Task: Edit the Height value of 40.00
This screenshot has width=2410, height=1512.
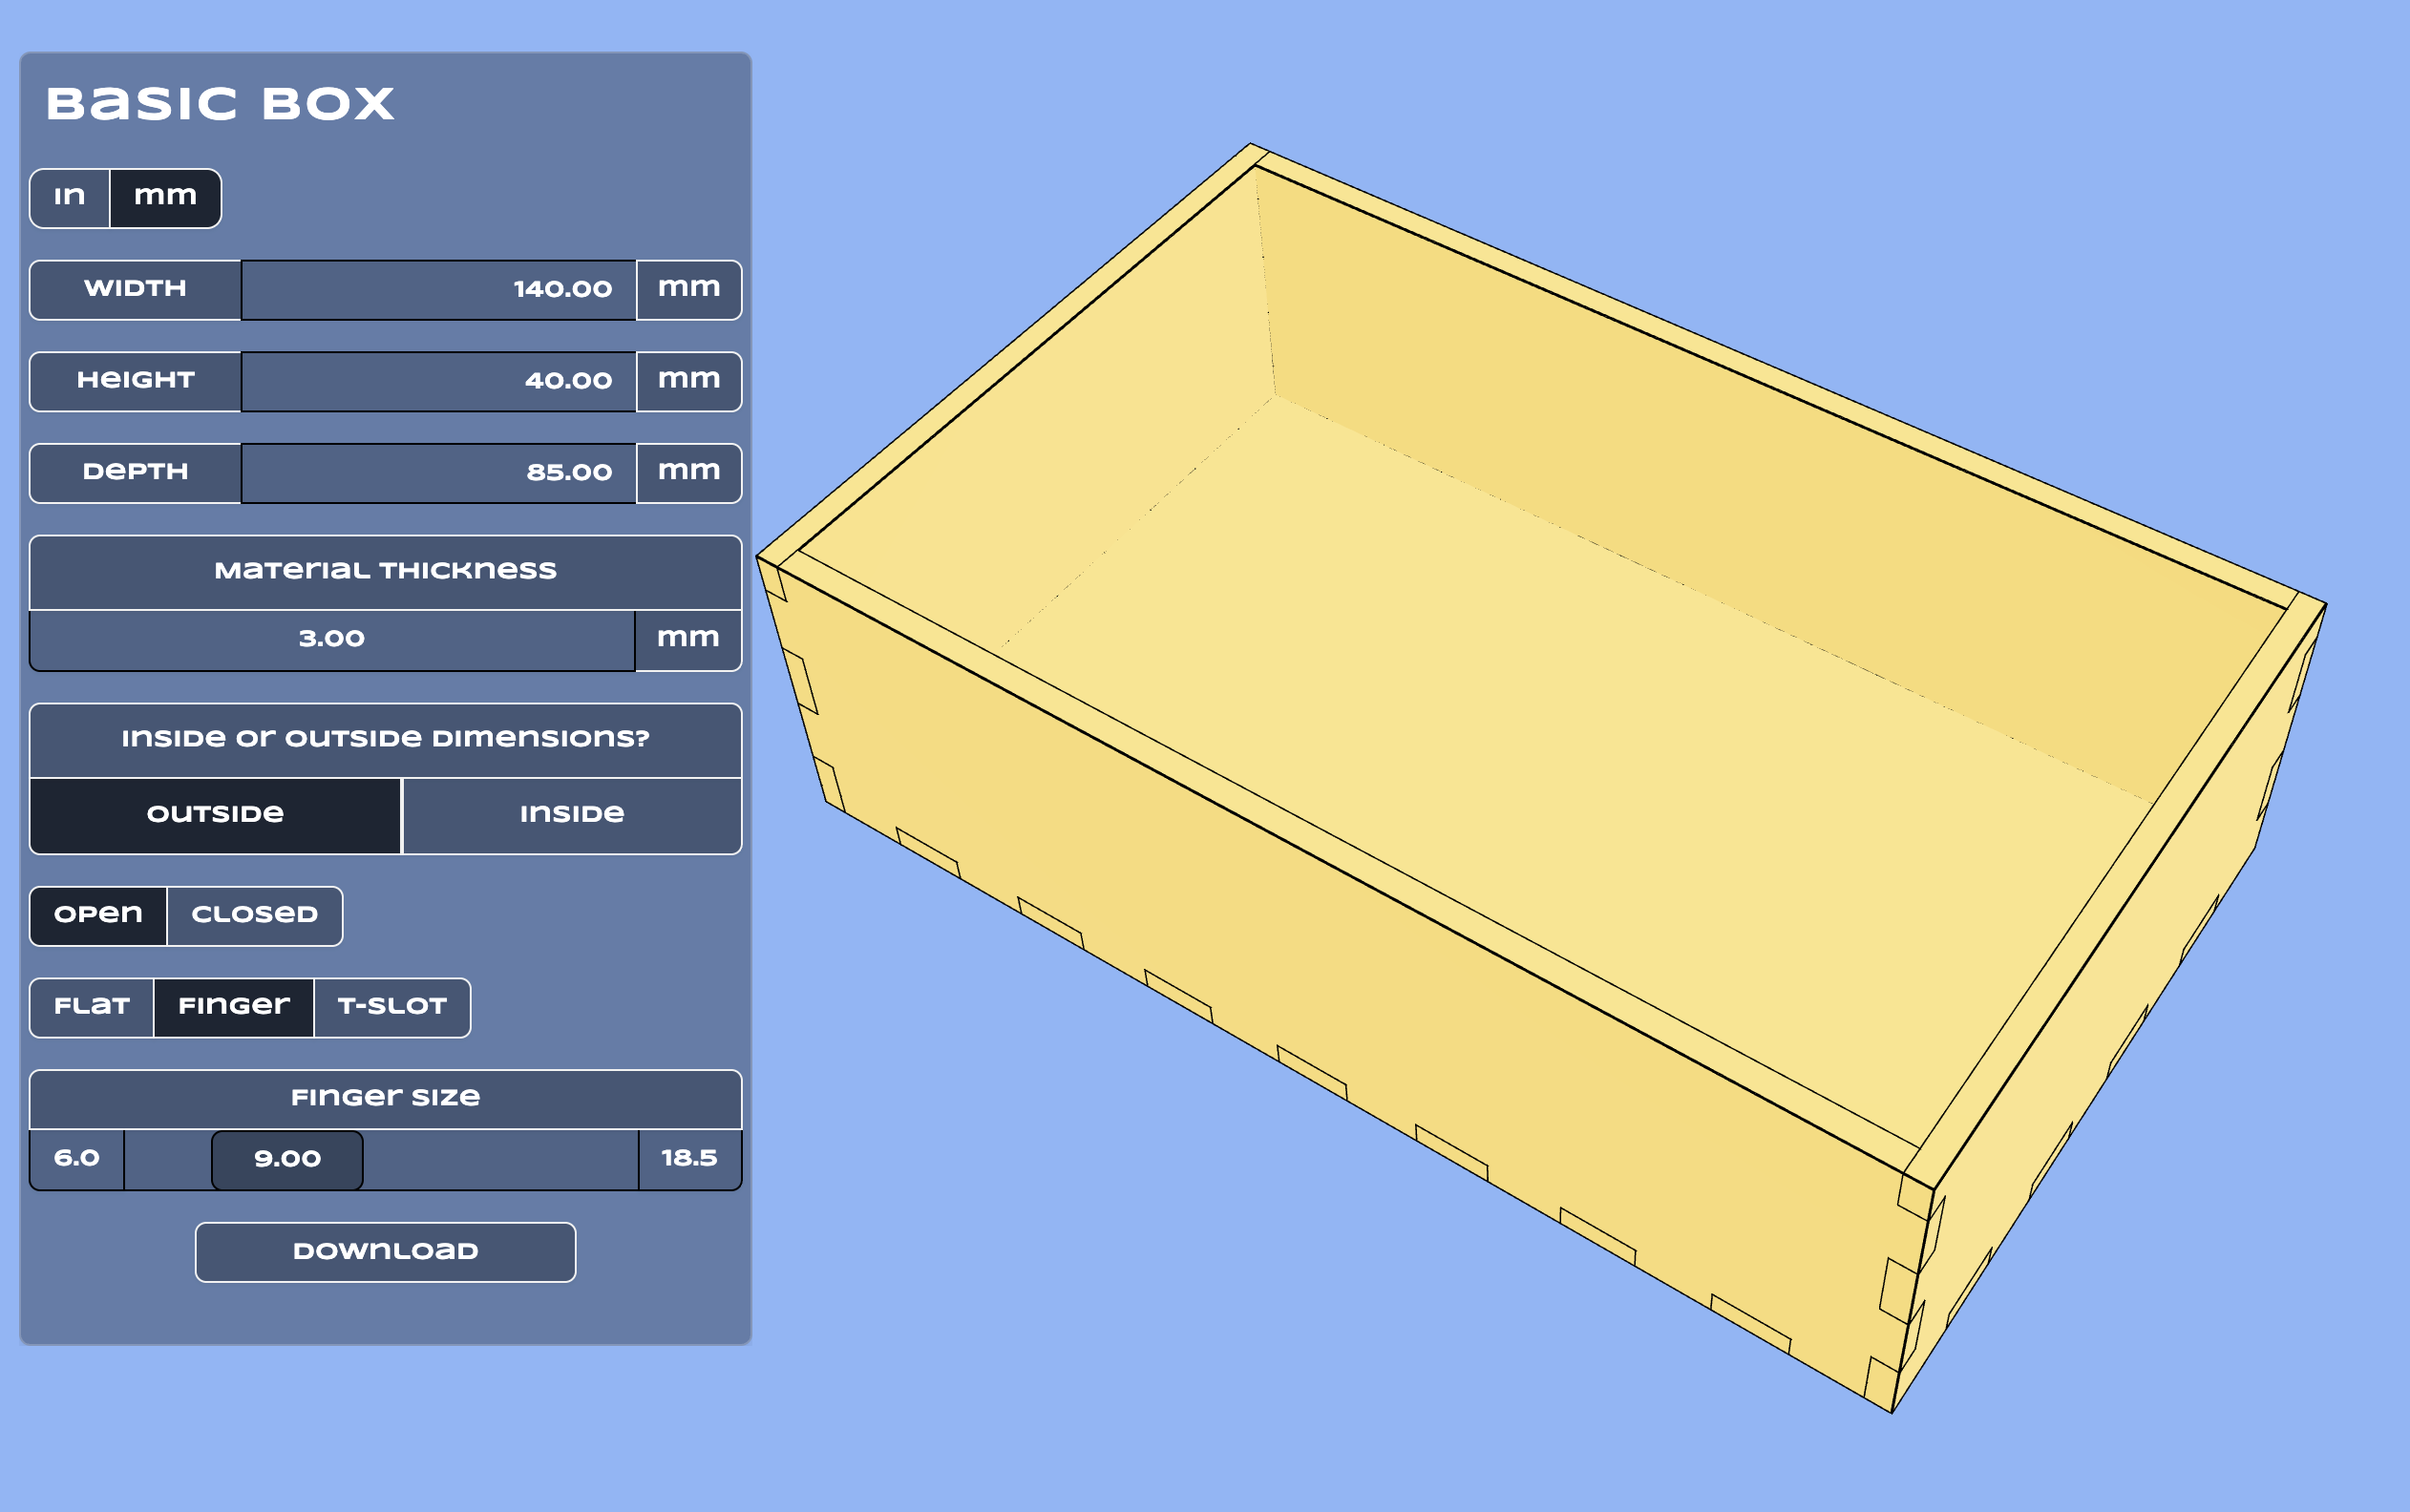Action: point(438,381)
